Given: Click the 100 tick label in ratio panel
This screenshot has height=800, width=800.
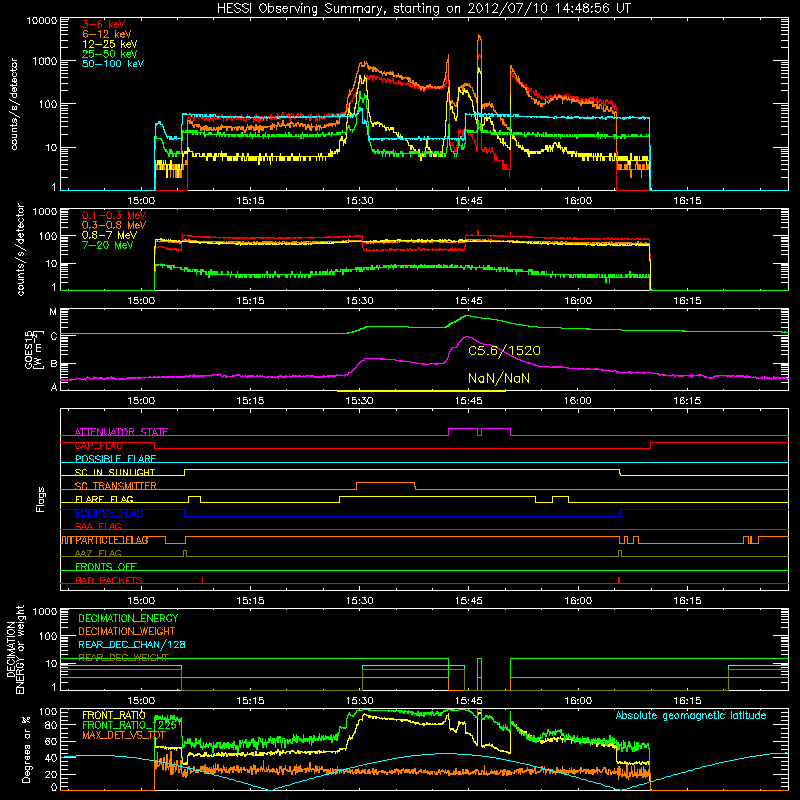Looking at the screenshot, I should pyautogui.click(x=48, y=712).
